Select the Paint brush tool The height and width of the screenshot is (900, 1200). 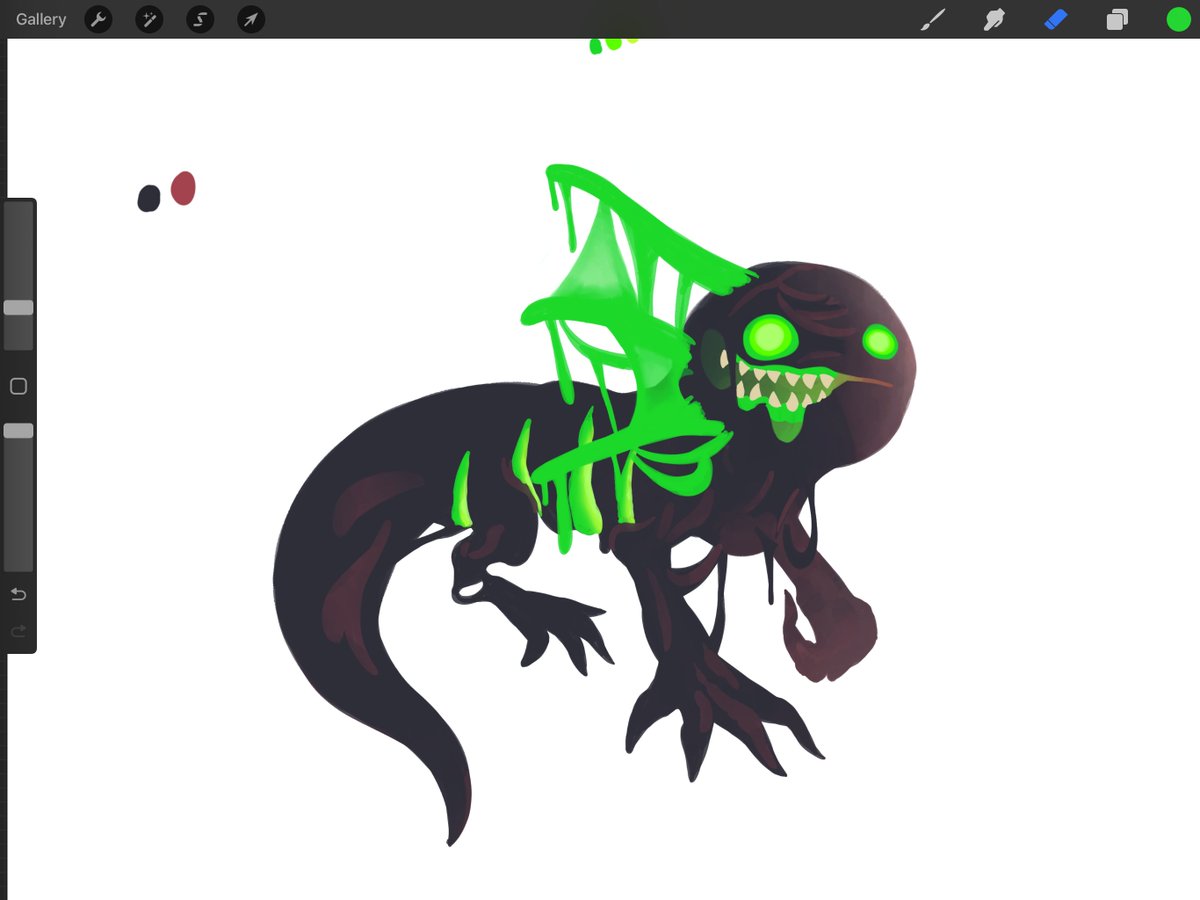point(932,19)
